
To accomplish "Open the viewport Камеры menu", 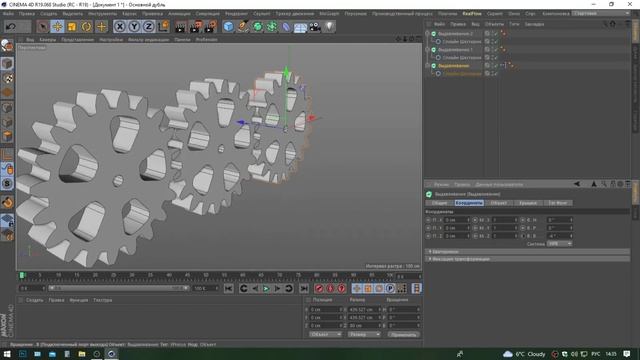I will (48, 40).
